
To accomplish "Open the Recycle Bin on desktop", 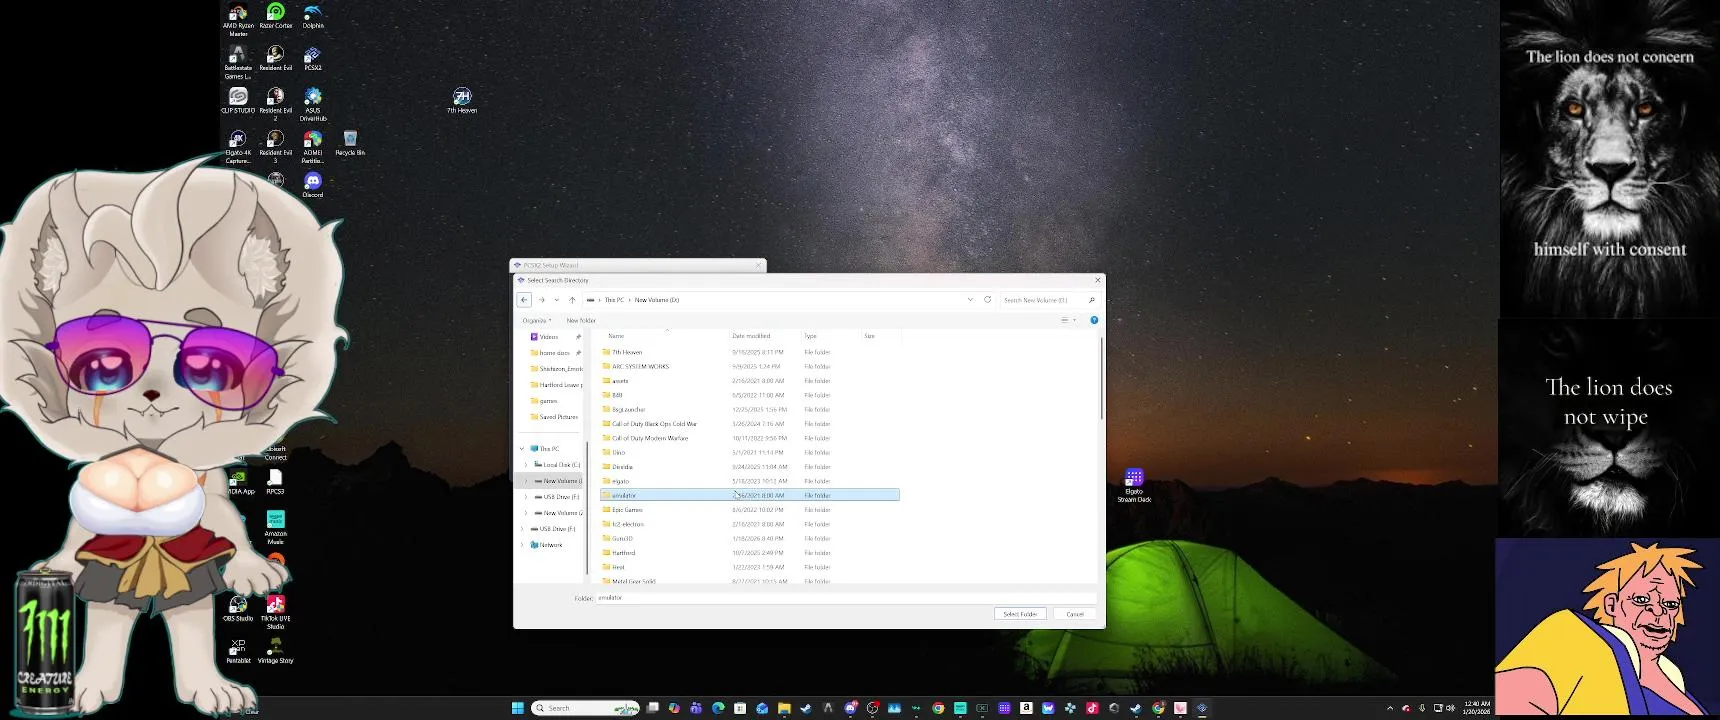I will tap(350, 142).
